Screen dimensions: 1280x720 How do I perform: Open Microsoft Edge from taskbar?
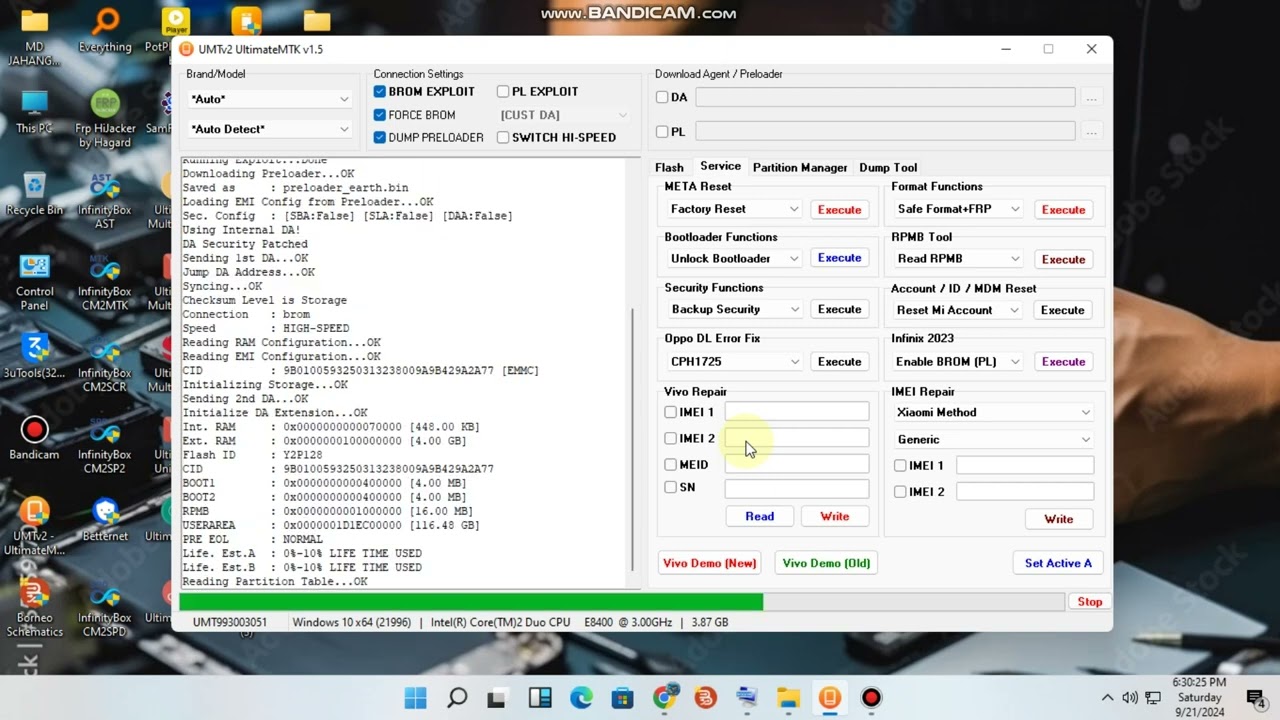click(x=581, y=697)
